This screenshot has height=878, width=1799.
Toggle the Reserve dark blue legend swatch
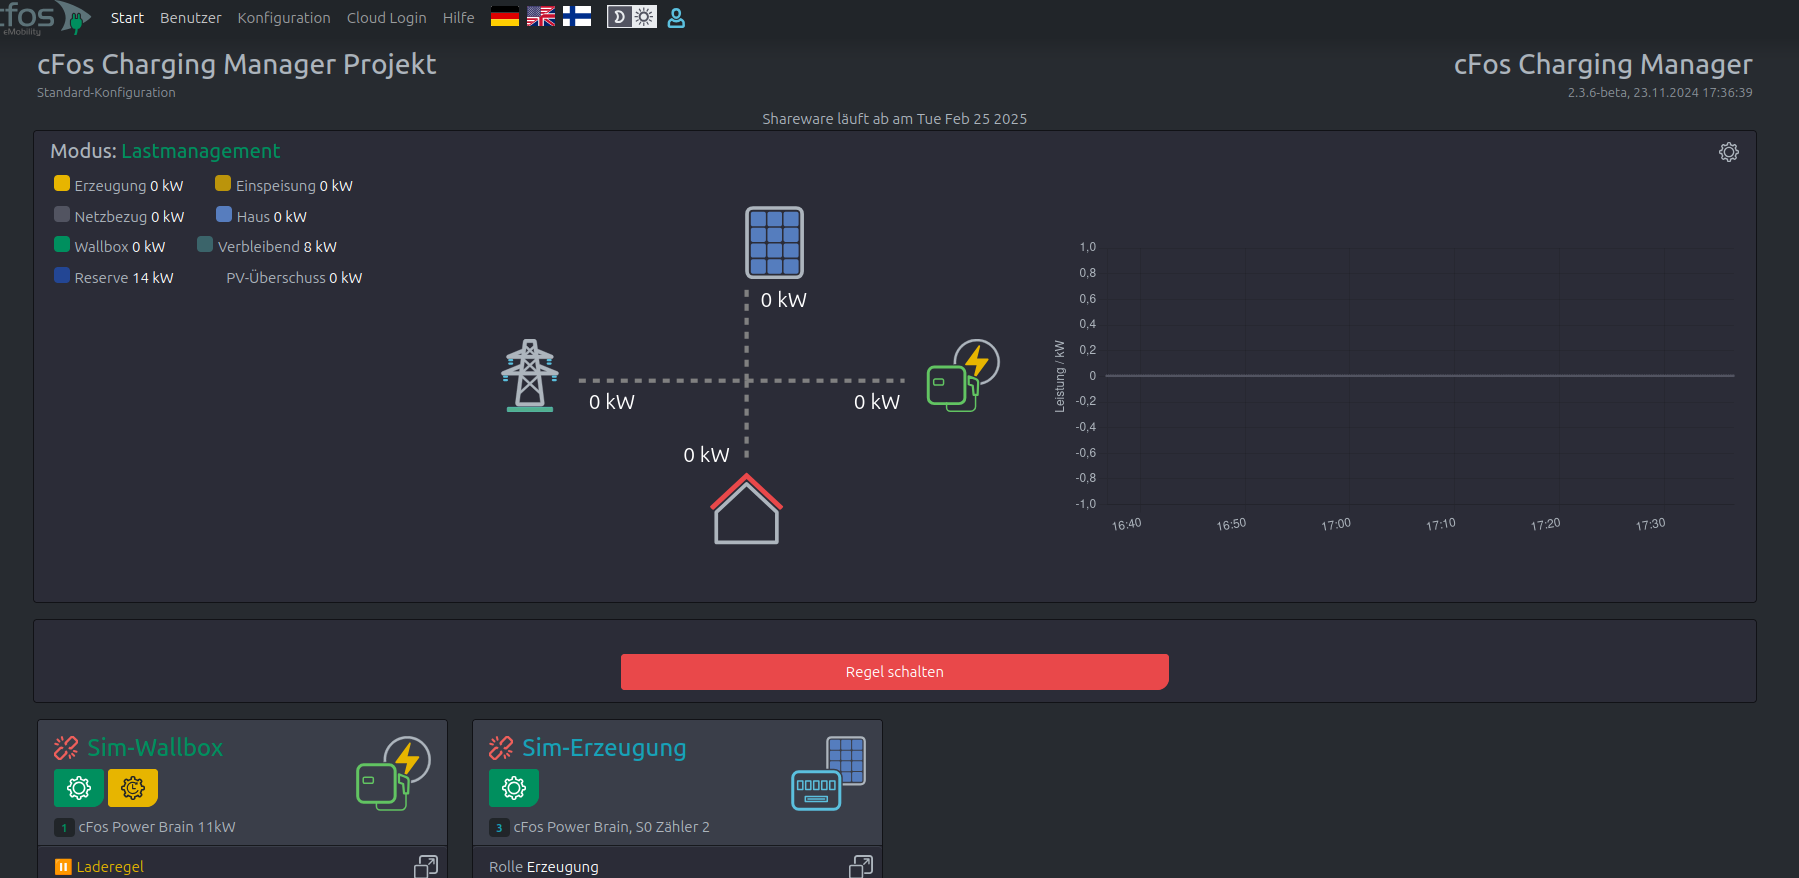click(62, 276)
